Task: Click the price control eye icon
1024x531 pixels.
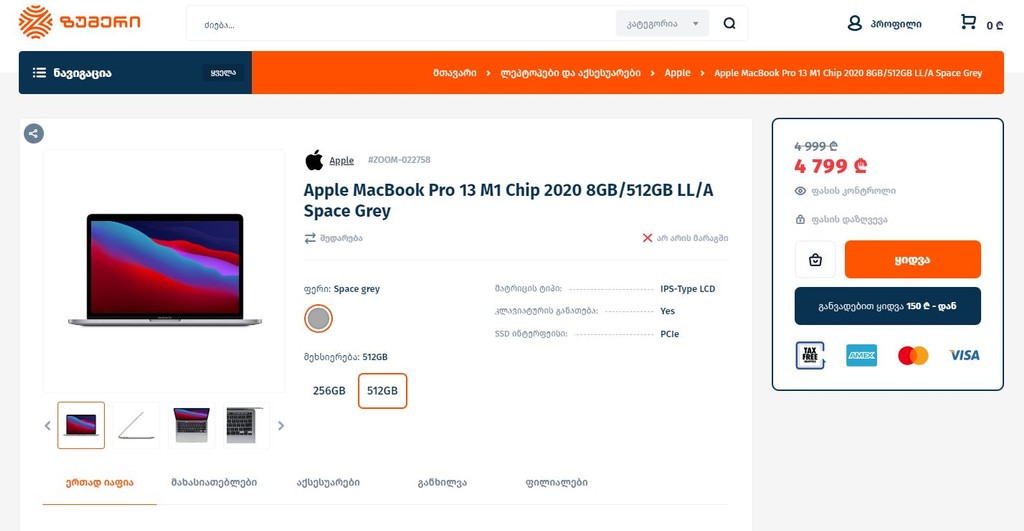Action: point(800,191)
